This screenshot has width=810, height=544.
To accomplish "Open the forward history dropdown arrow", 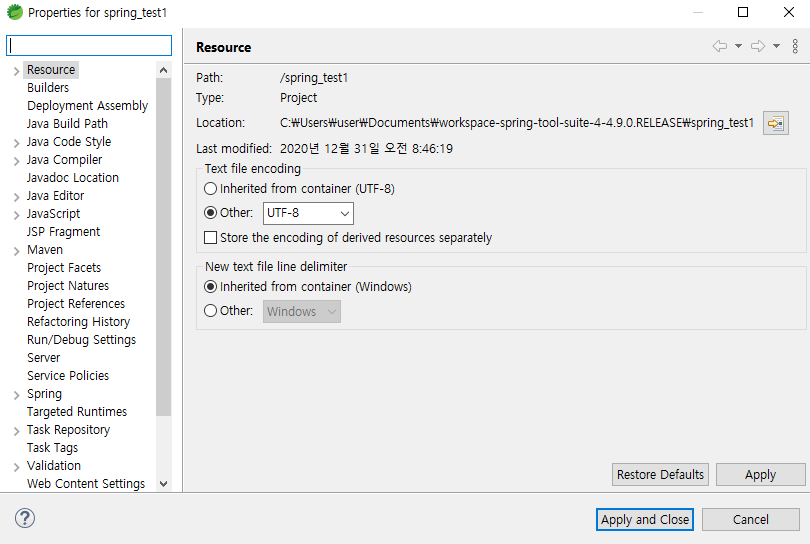I will click(776, 46).
